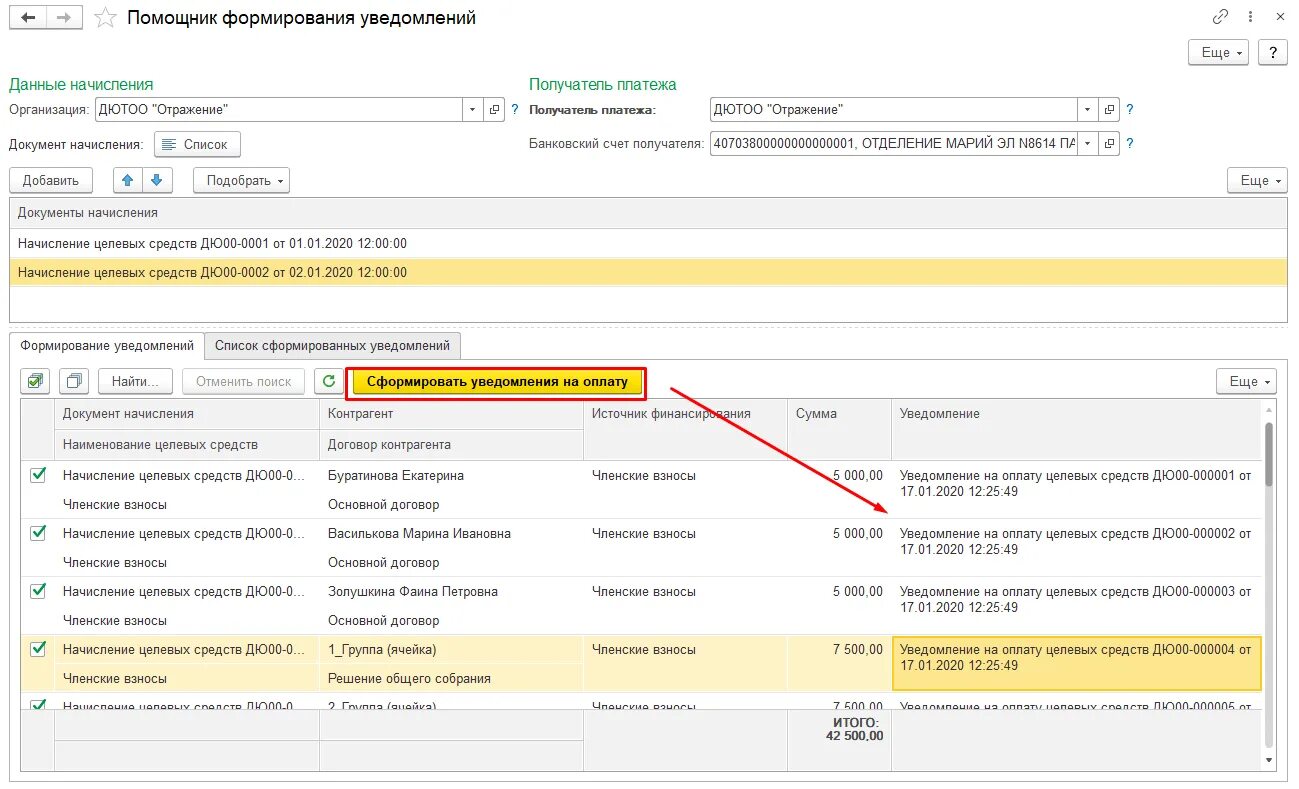The image size is (1299, 789).
Task: Open the Еще menu in the notifications tab toolbar
Action: coord(1246,381)
